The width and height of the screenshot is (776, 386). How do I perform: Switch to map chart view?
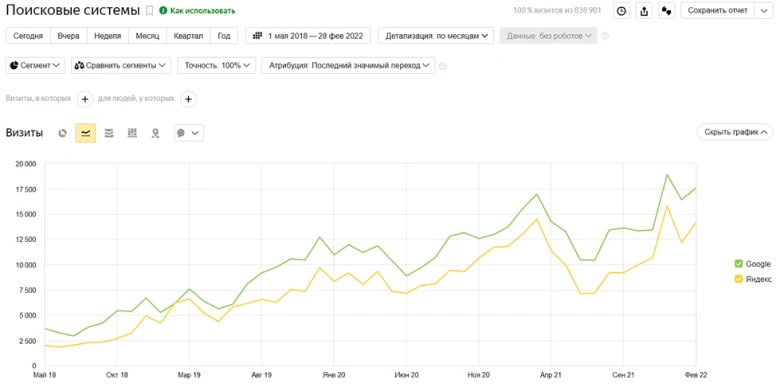pos(155,133)
